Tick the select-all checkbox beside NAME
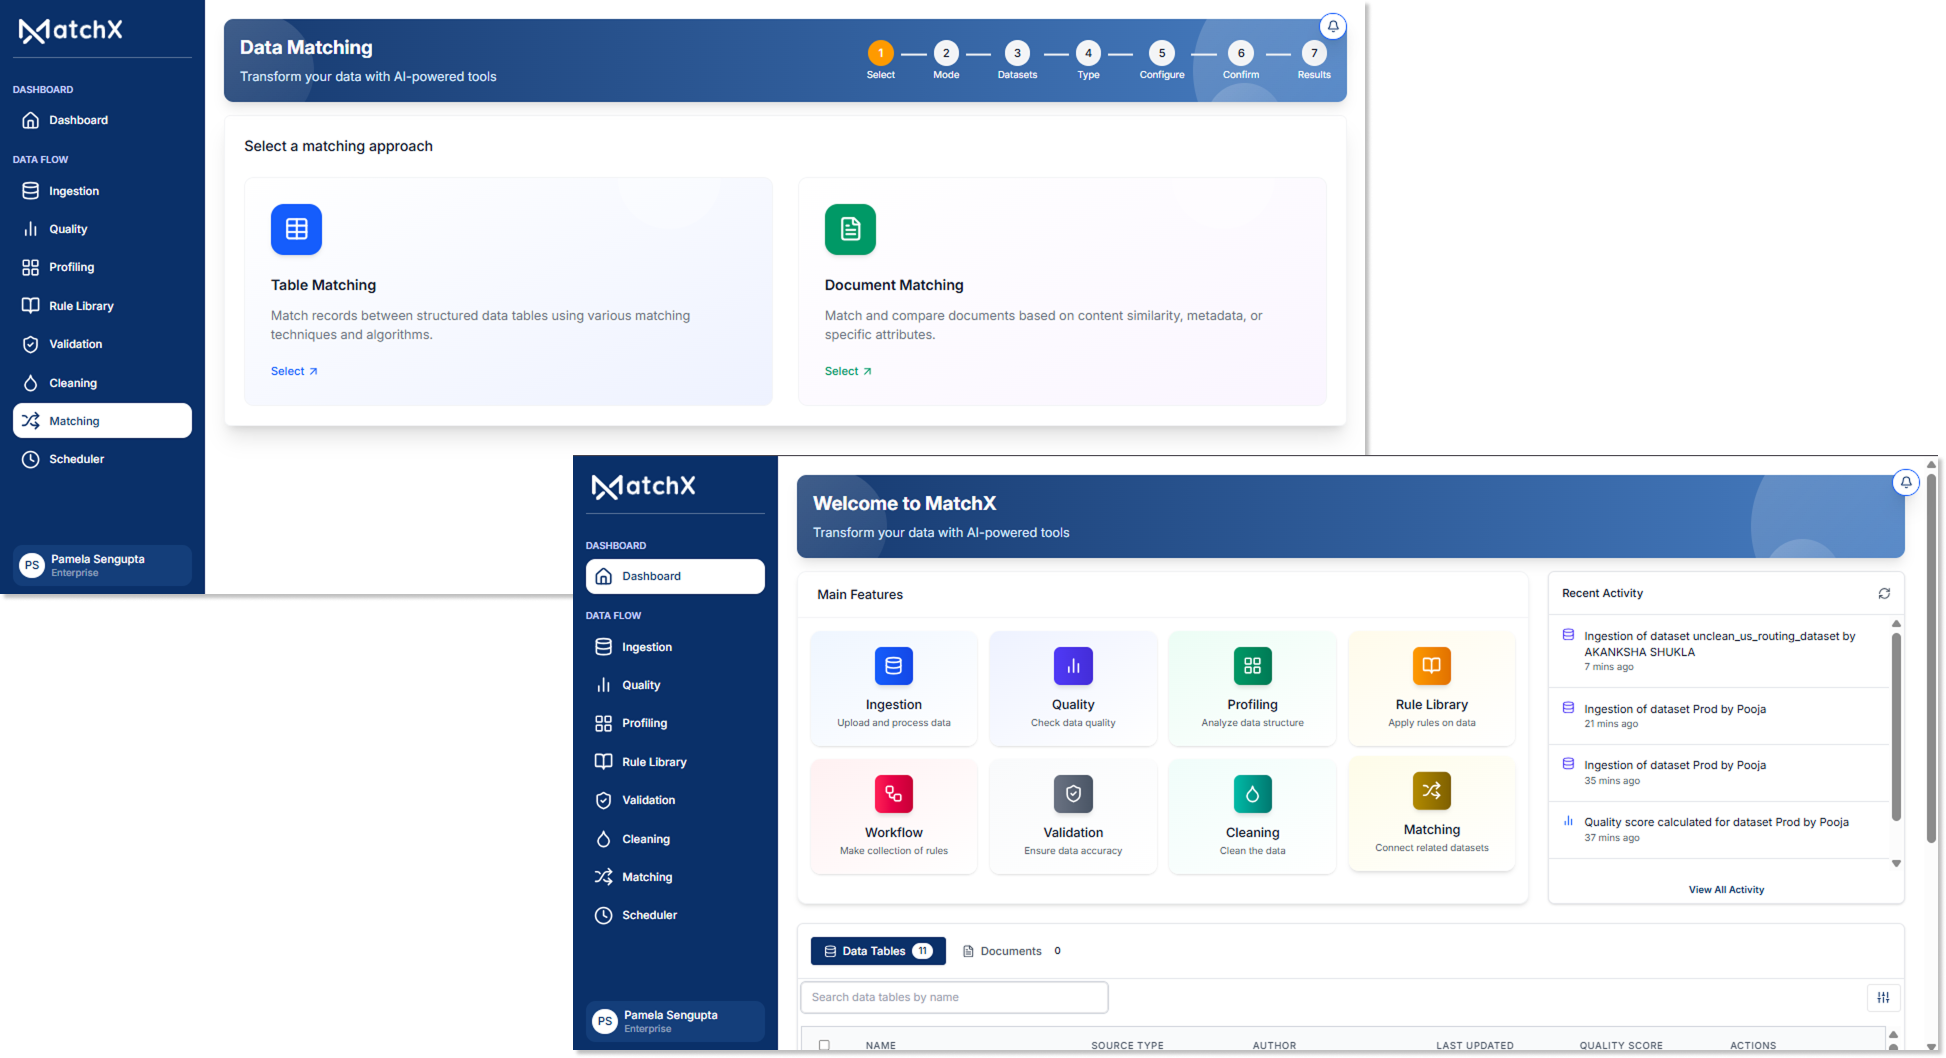1946x1058 pixels. point(824,1045)
